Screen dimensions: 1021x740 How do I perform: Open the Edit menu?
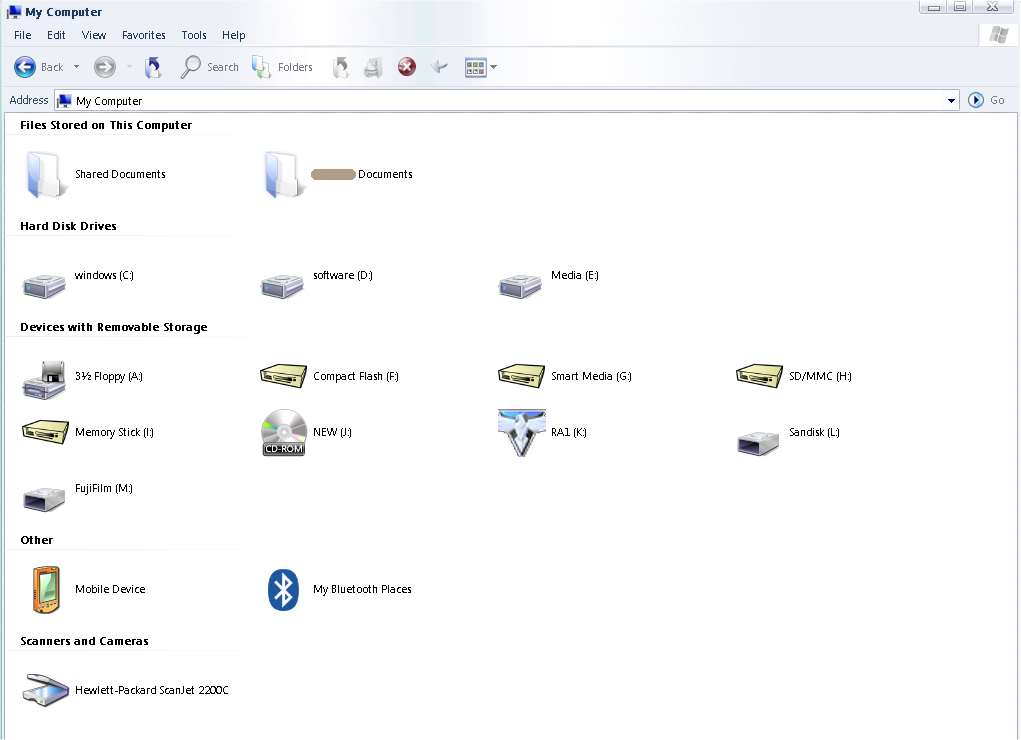click(56, 35)
